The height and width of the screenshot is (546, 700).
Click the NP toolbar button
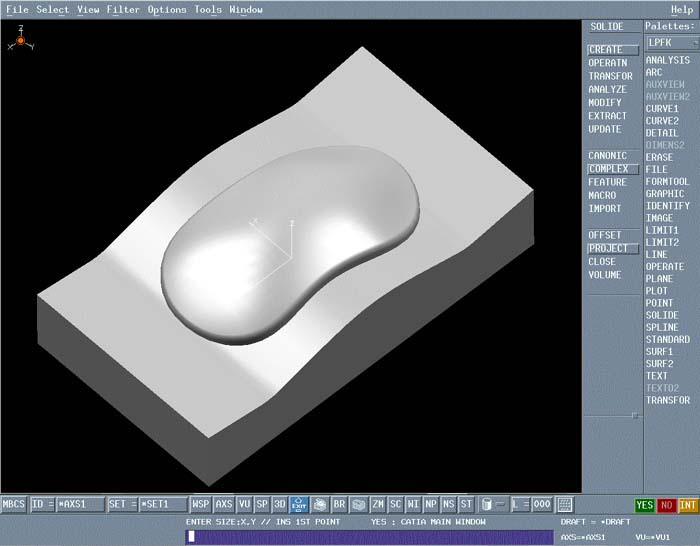tap(431, 505)
